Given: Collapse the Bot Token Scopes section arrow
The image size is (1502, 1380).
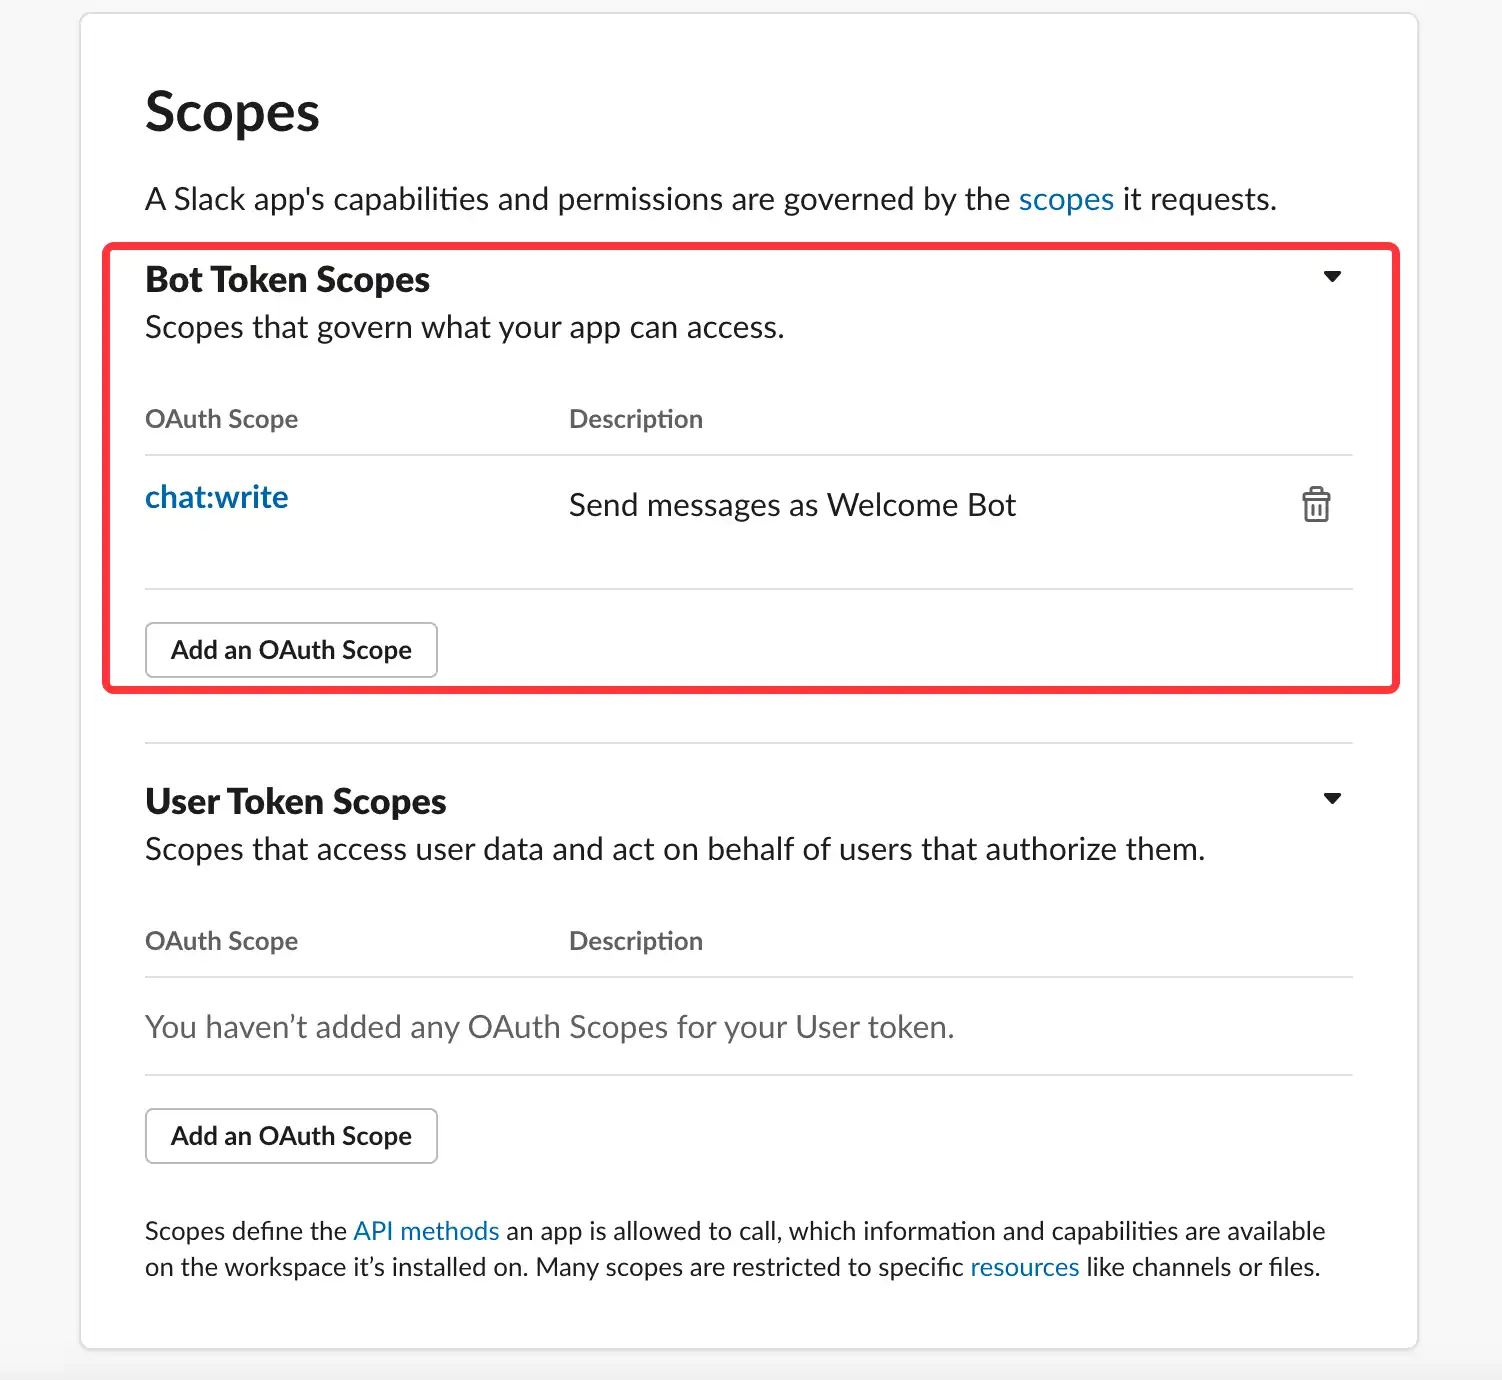Looking at the screenshot, I should (1332, 277).
